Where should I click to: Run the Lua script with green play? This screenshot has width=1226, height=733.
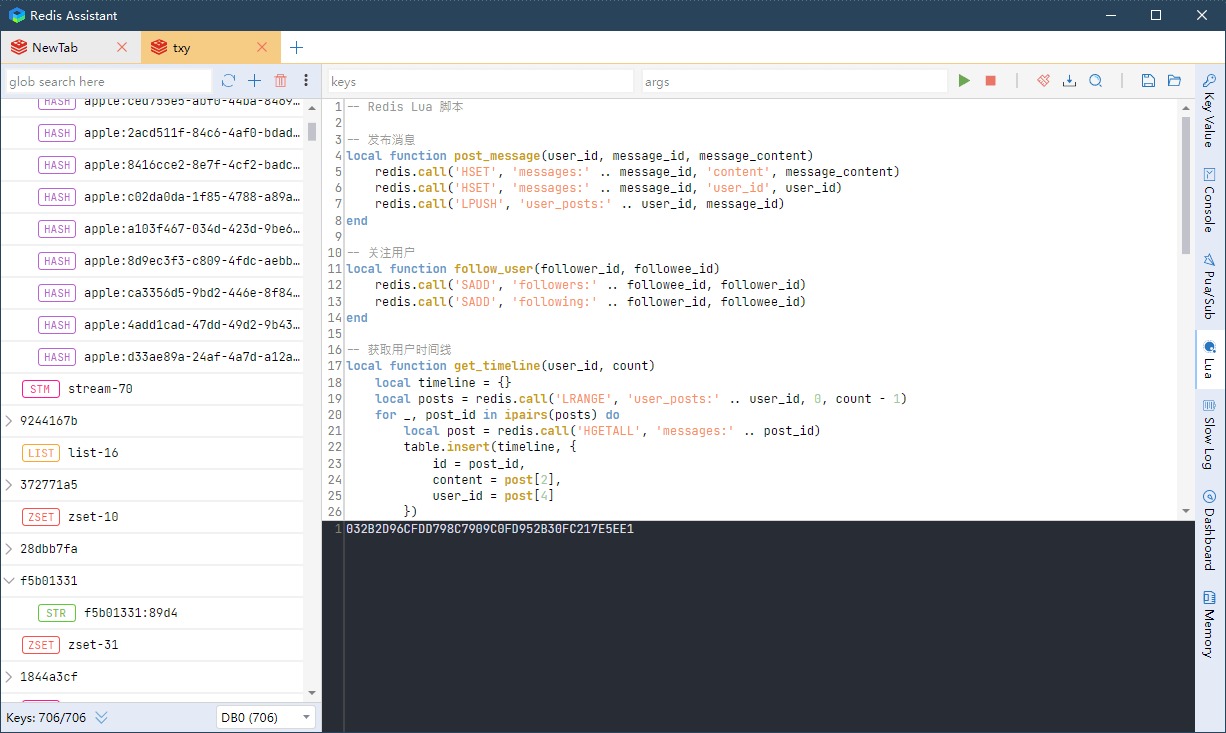pyautogui.click(x=963, y=80)
